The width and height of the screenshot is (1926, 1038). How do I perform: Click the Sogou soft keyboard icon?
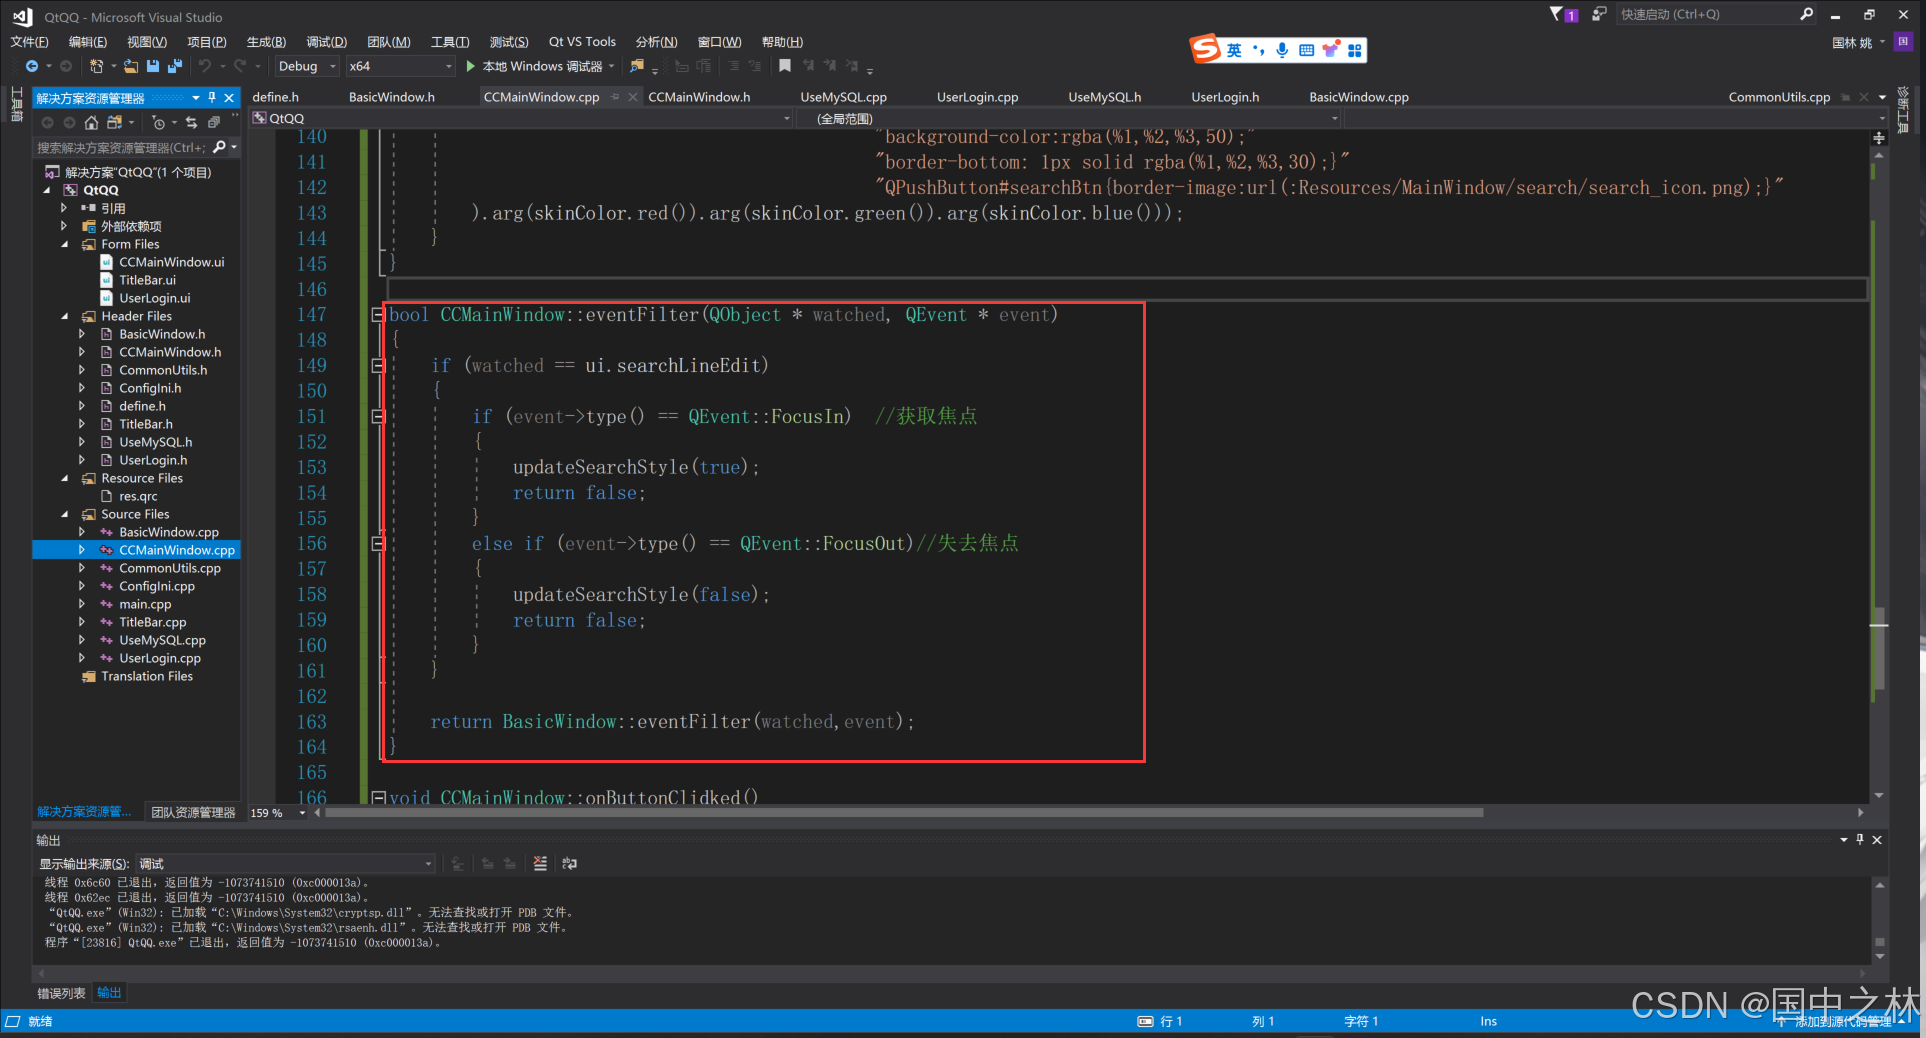(1306, 50)
